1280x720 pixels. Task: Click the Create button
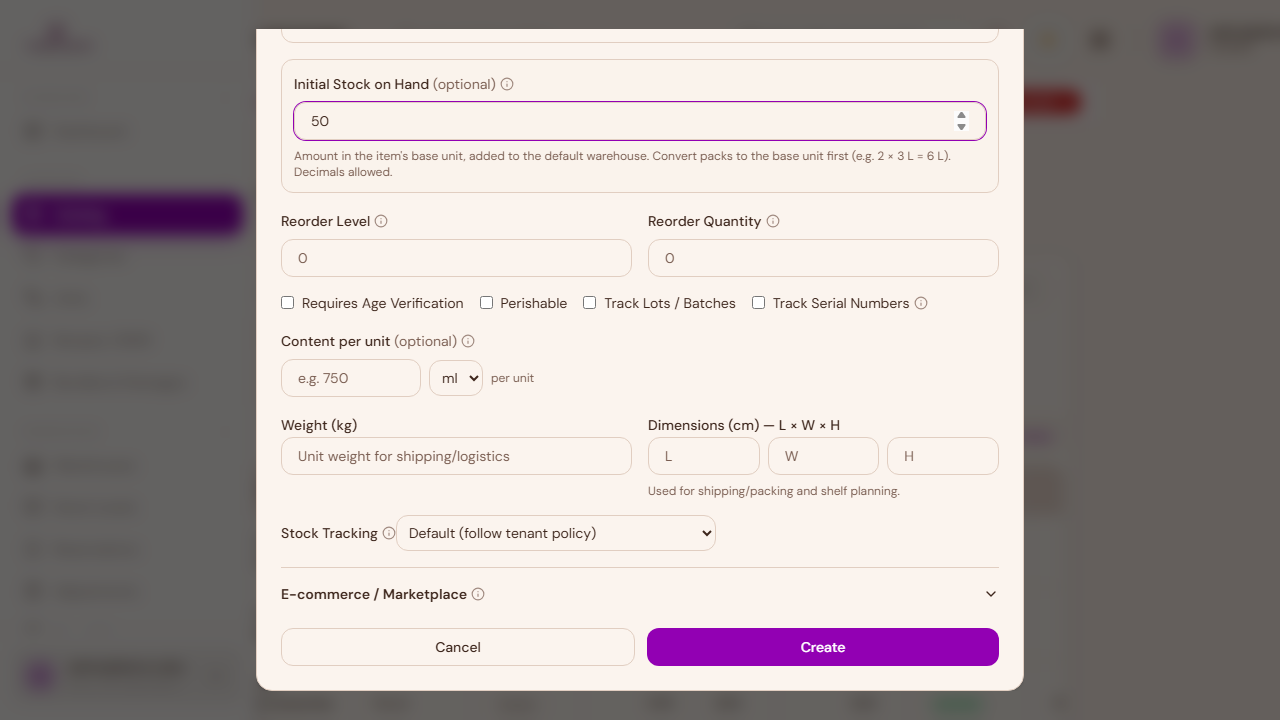tap(823, 647)
